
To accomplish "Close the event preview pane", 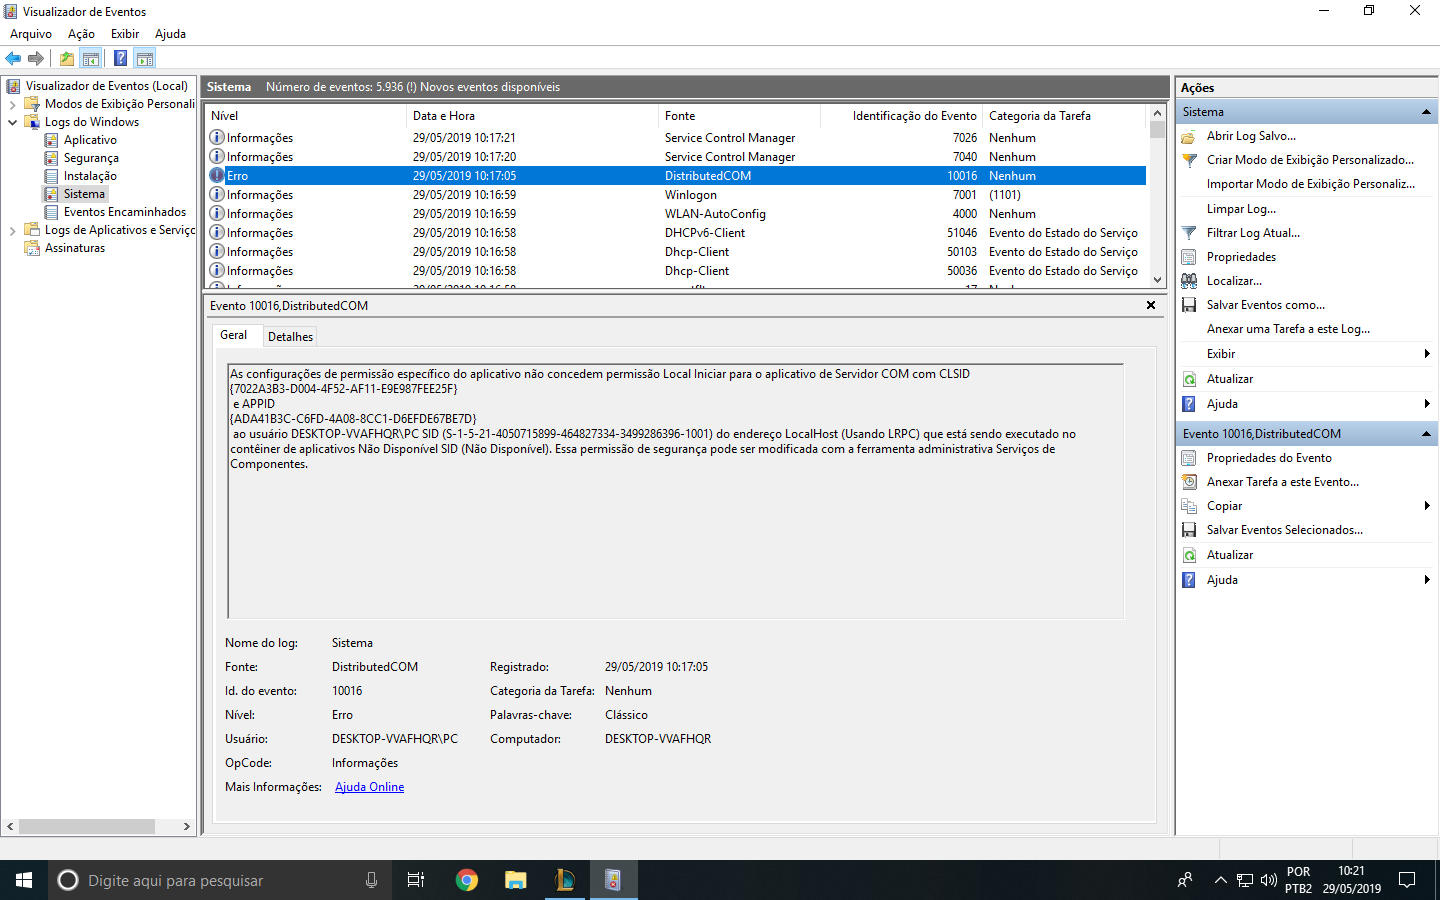I will 1151,305.
